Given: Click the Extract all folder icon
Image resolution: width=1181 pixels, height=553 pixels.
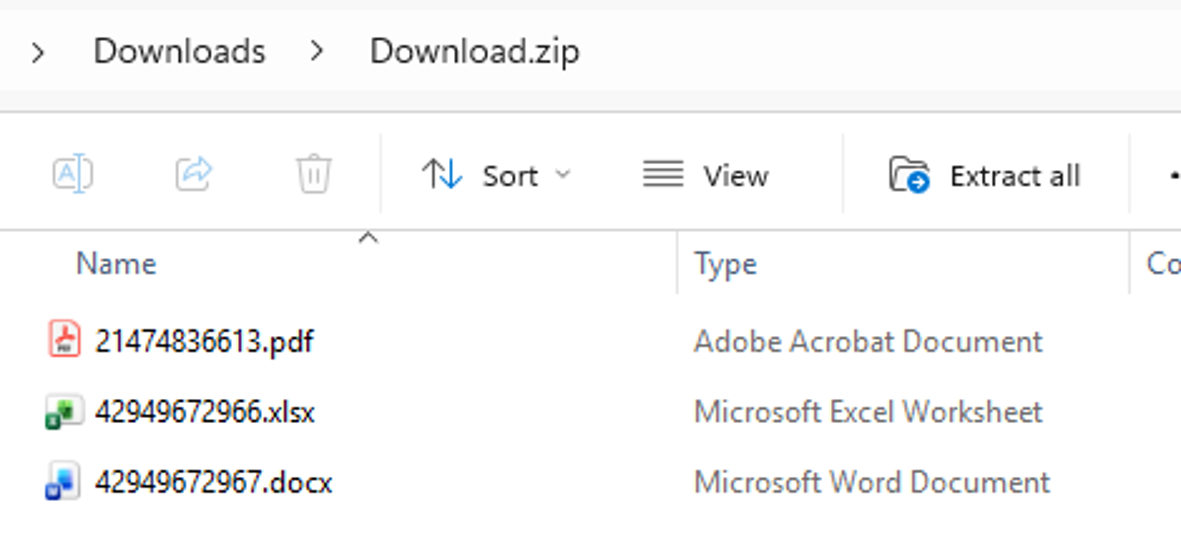Looking at the screenshot, I should (x=909, y=175).
